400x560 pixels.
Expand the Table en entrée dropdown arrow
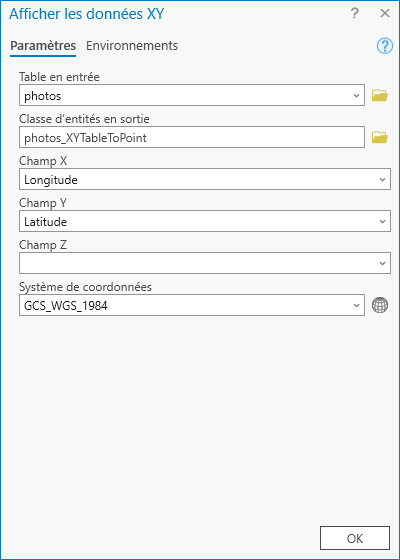(x=356, y=96)
